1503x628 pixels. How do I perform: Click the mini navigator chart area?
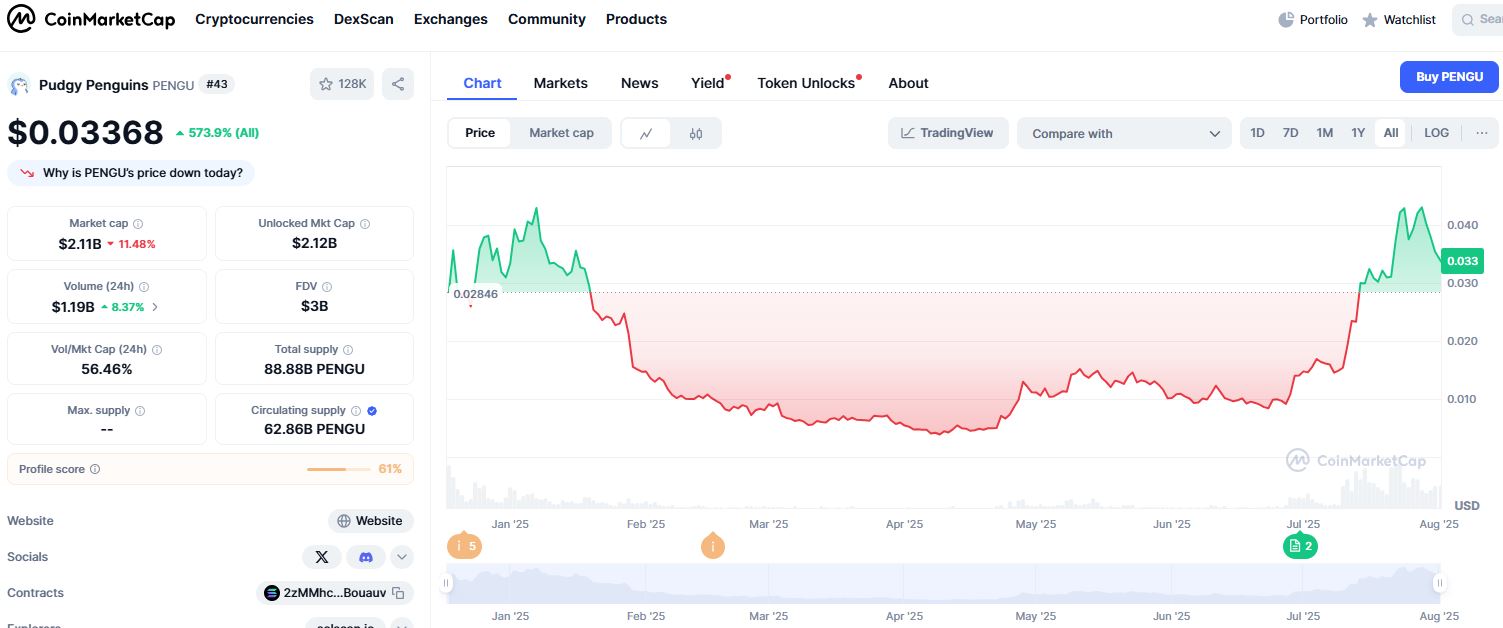click(943, 583)
